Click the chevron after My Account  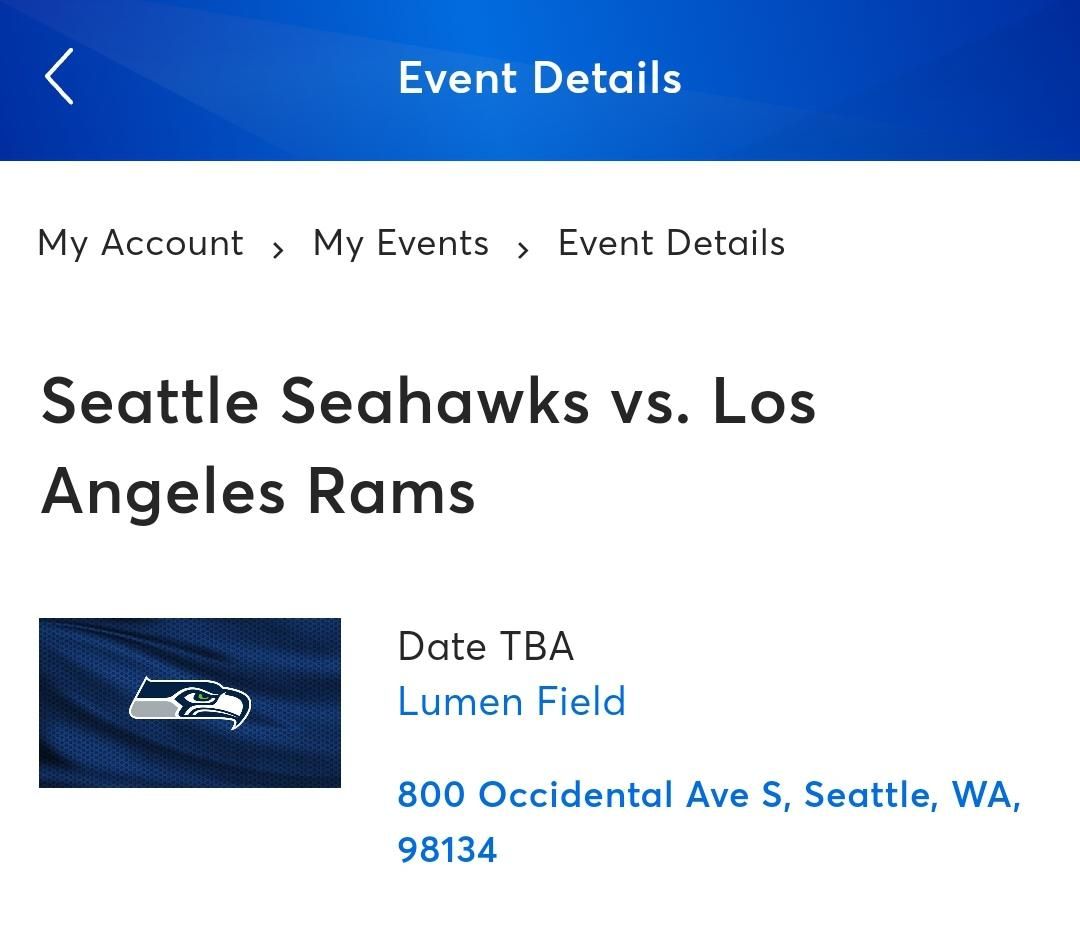click(278, 250)
